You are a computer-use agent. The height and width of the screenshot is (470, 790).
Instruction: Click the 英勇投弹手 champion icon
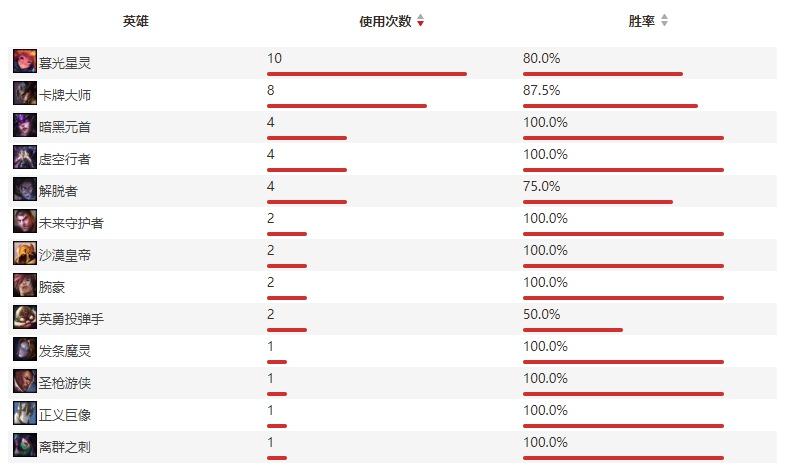[x=25, y=318]
